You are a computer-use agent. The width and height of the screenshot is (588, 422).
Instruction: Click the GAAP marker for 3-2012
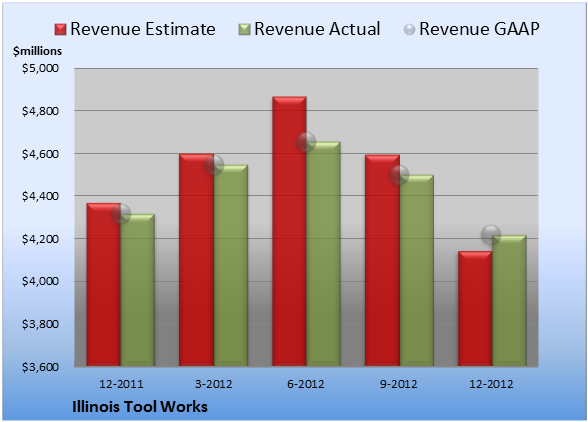tap(214, 165)
